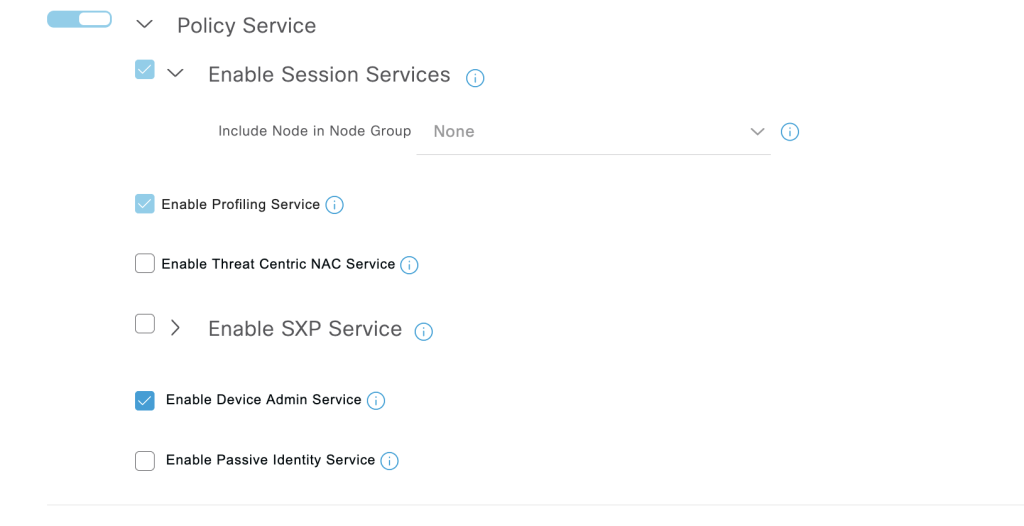The height and width of the screenshot is (526, 1024).
Task: Click the Policy Service heading text
Action: [246, 26]
